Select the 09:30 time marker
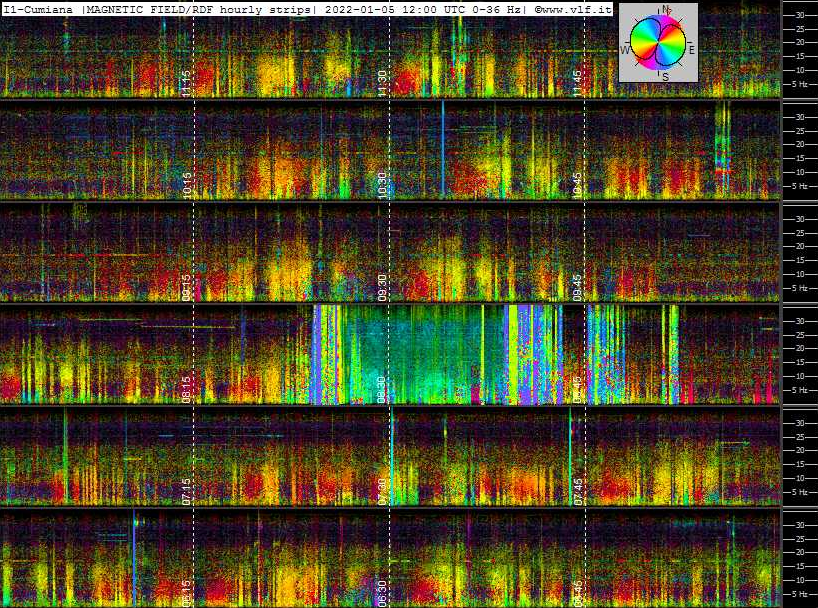 coord(382,288)
